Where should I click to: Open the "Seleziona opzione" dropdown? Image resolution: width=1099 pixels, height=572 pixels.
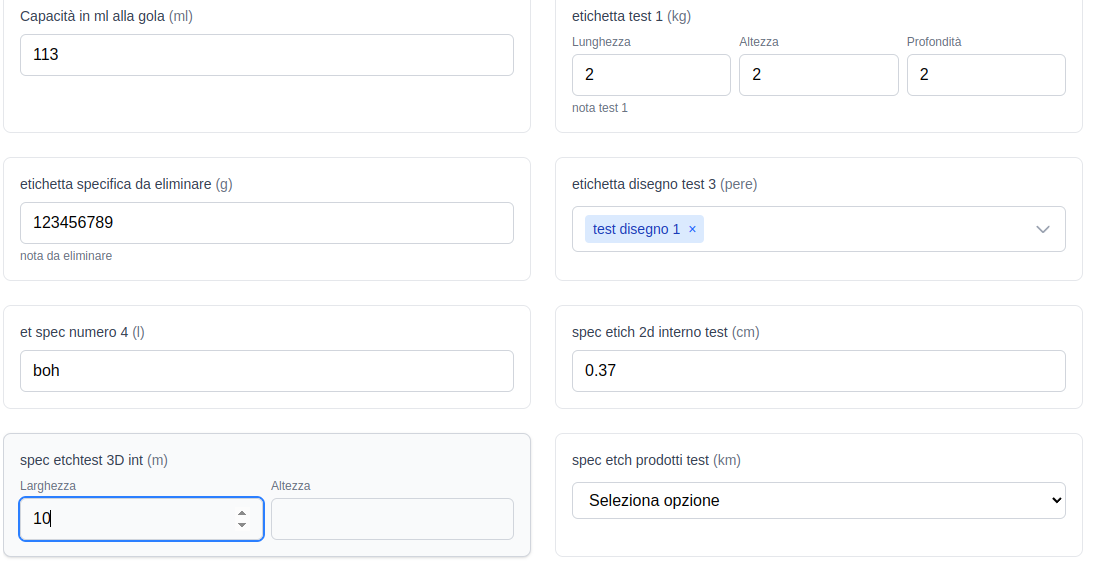click(818, 500)
